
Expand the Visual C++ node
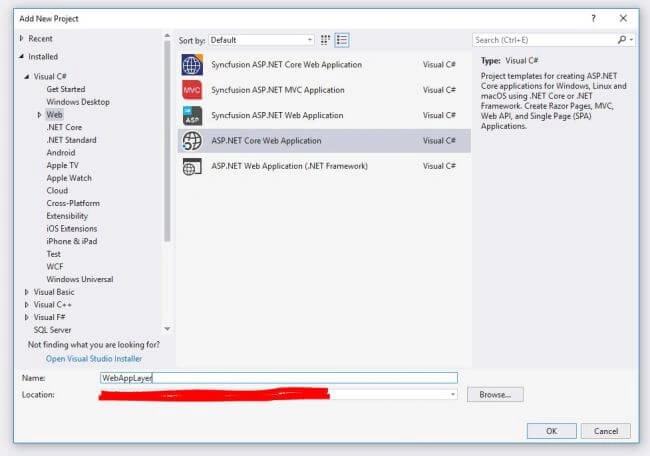(x=27, y=305)
